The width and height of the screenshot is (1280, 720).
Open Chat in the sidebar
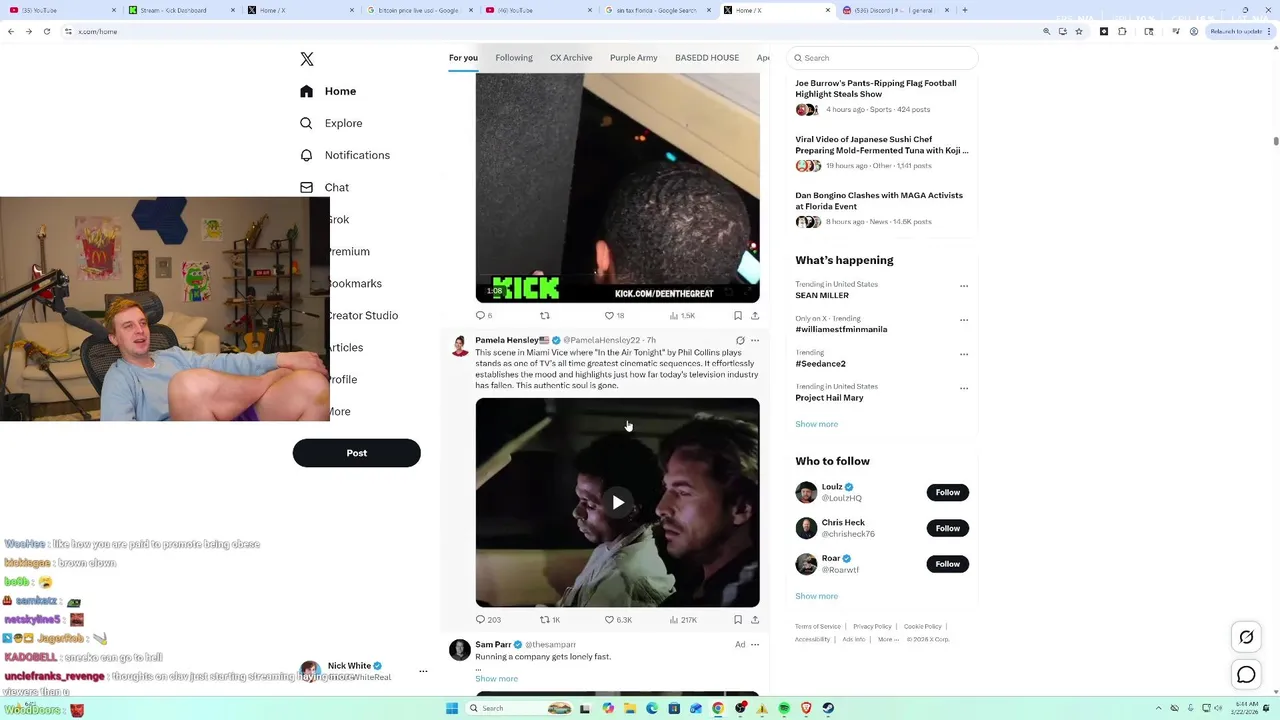point(324,187)
